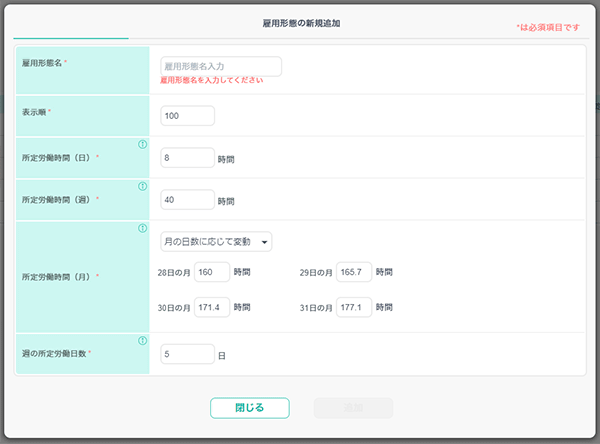Image resolution: width=600 pixels, height=444 pixels.
Task: Click the red 雇用形態名を入力してください error message
Action: coord(211,81)
